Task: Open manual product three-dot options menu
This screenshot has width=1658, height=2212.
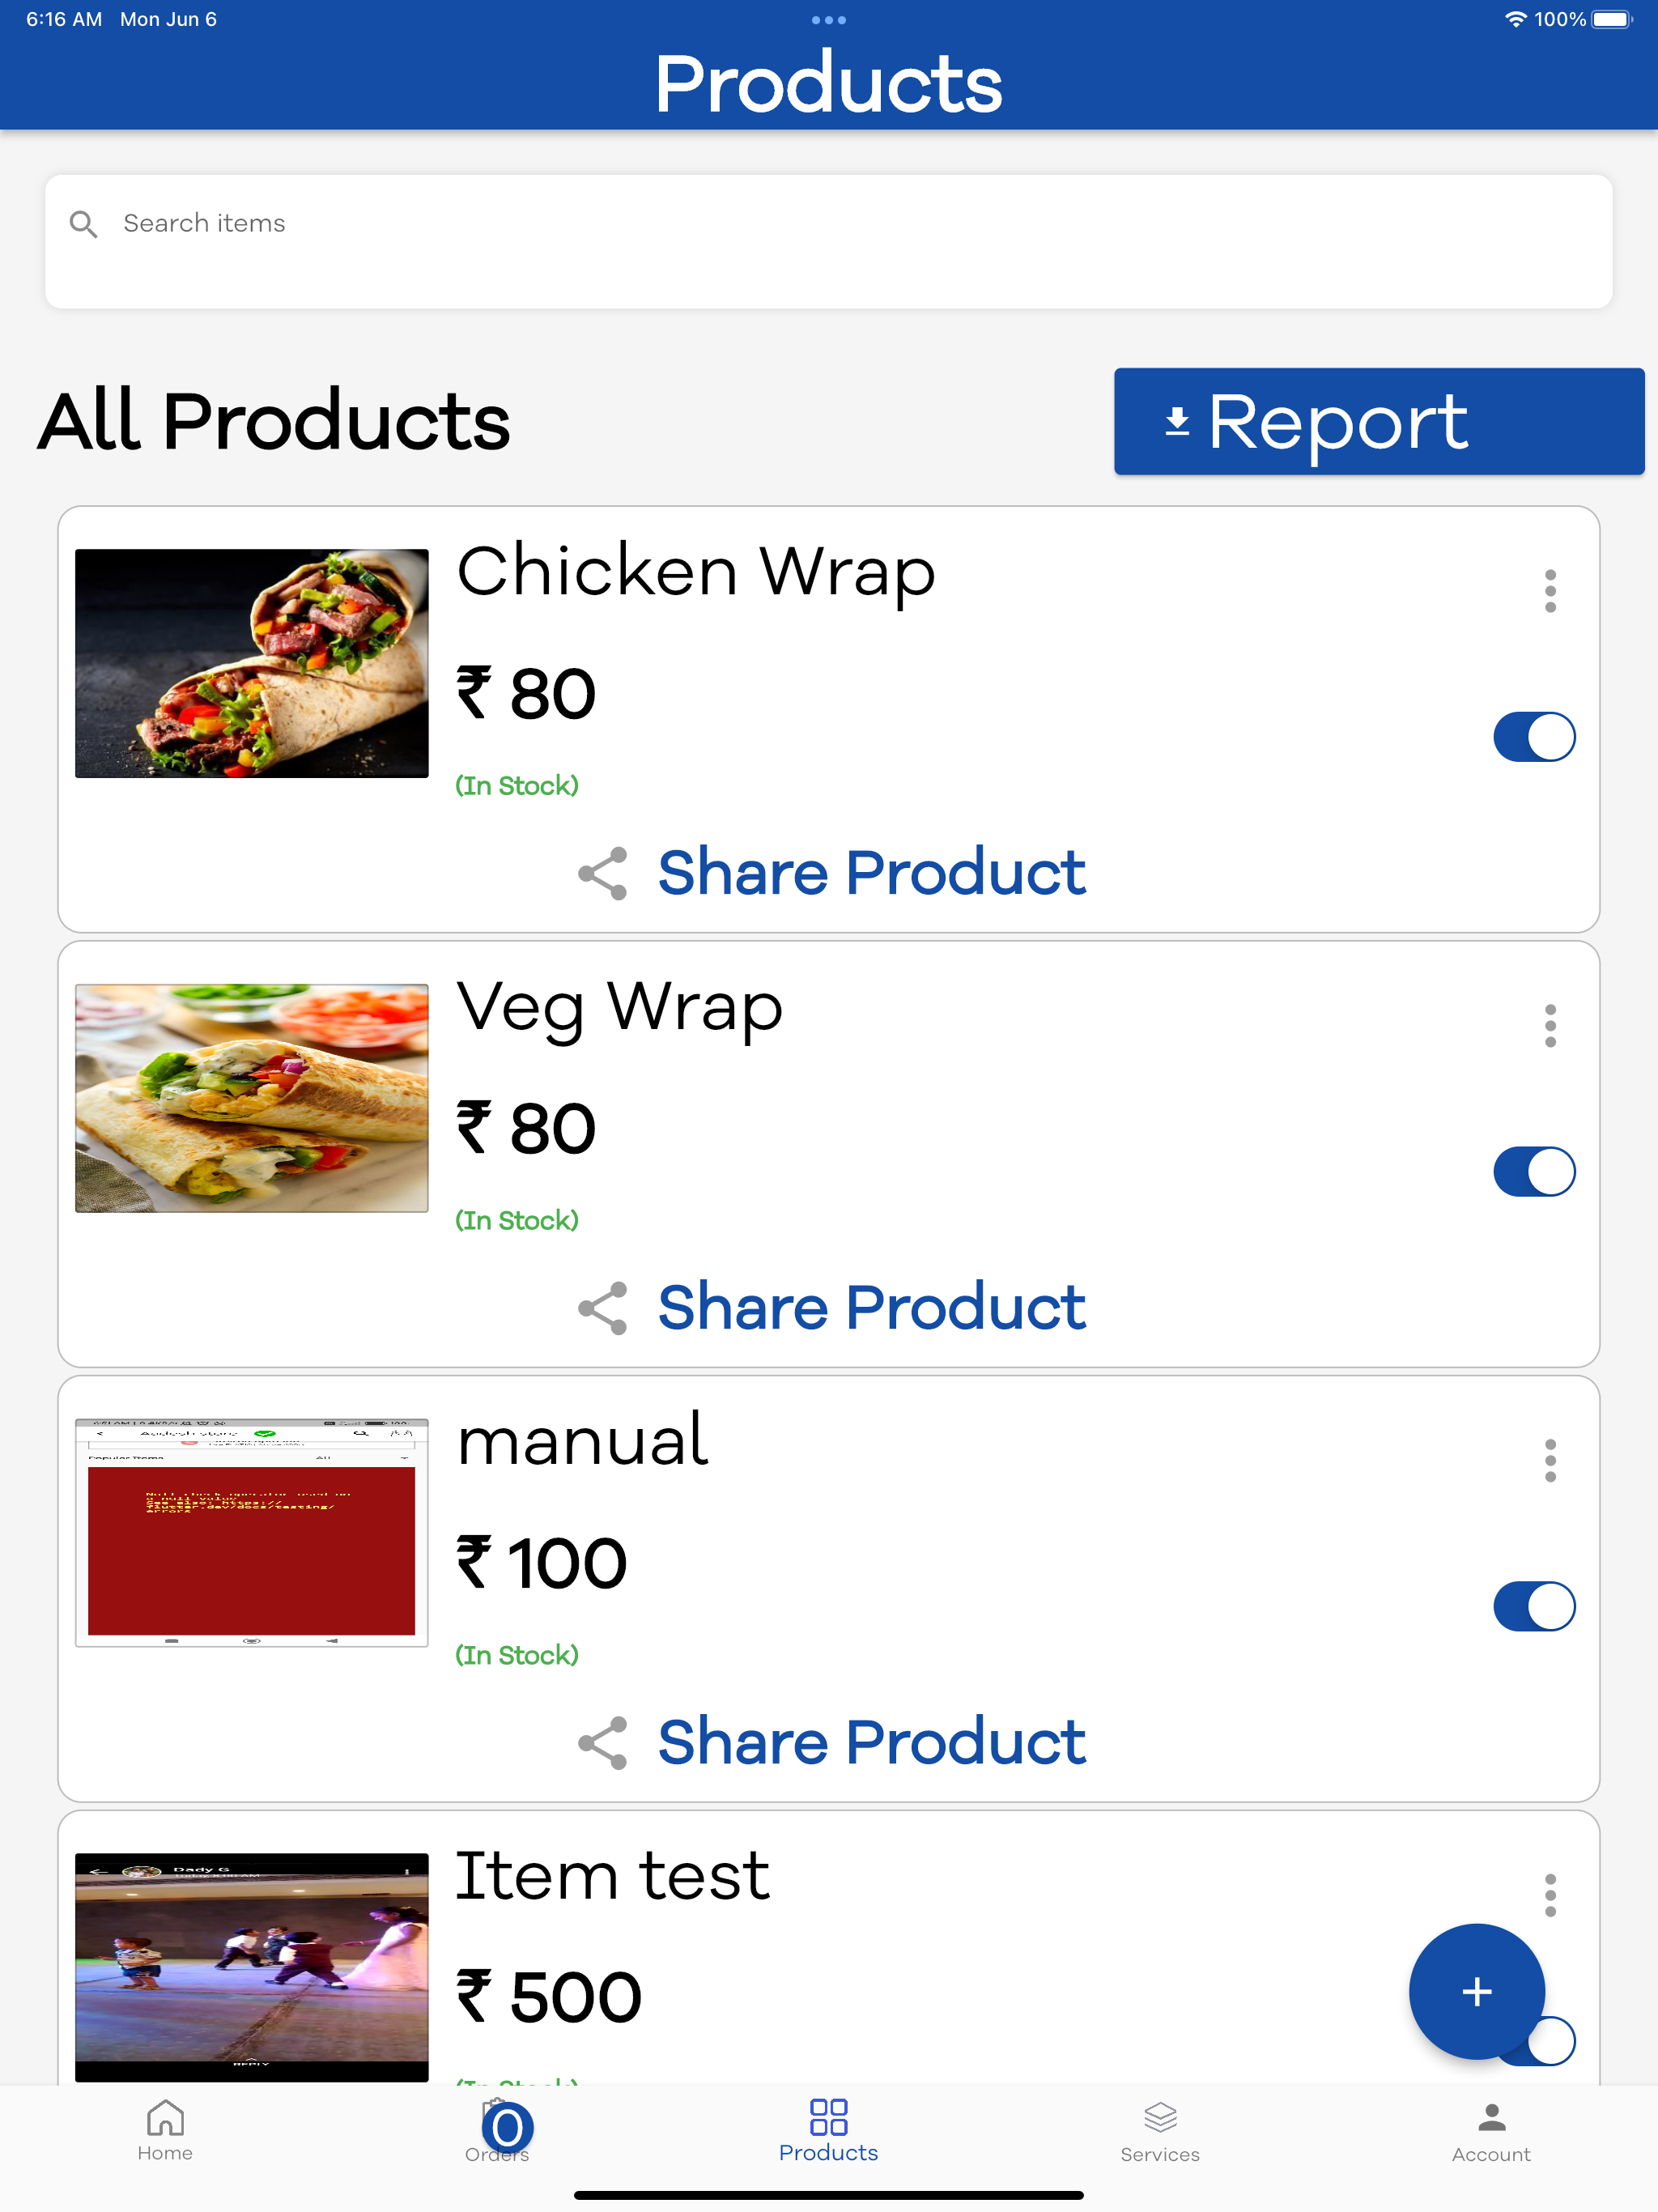Action: pyautogui.click(x=1550, y=1461)
